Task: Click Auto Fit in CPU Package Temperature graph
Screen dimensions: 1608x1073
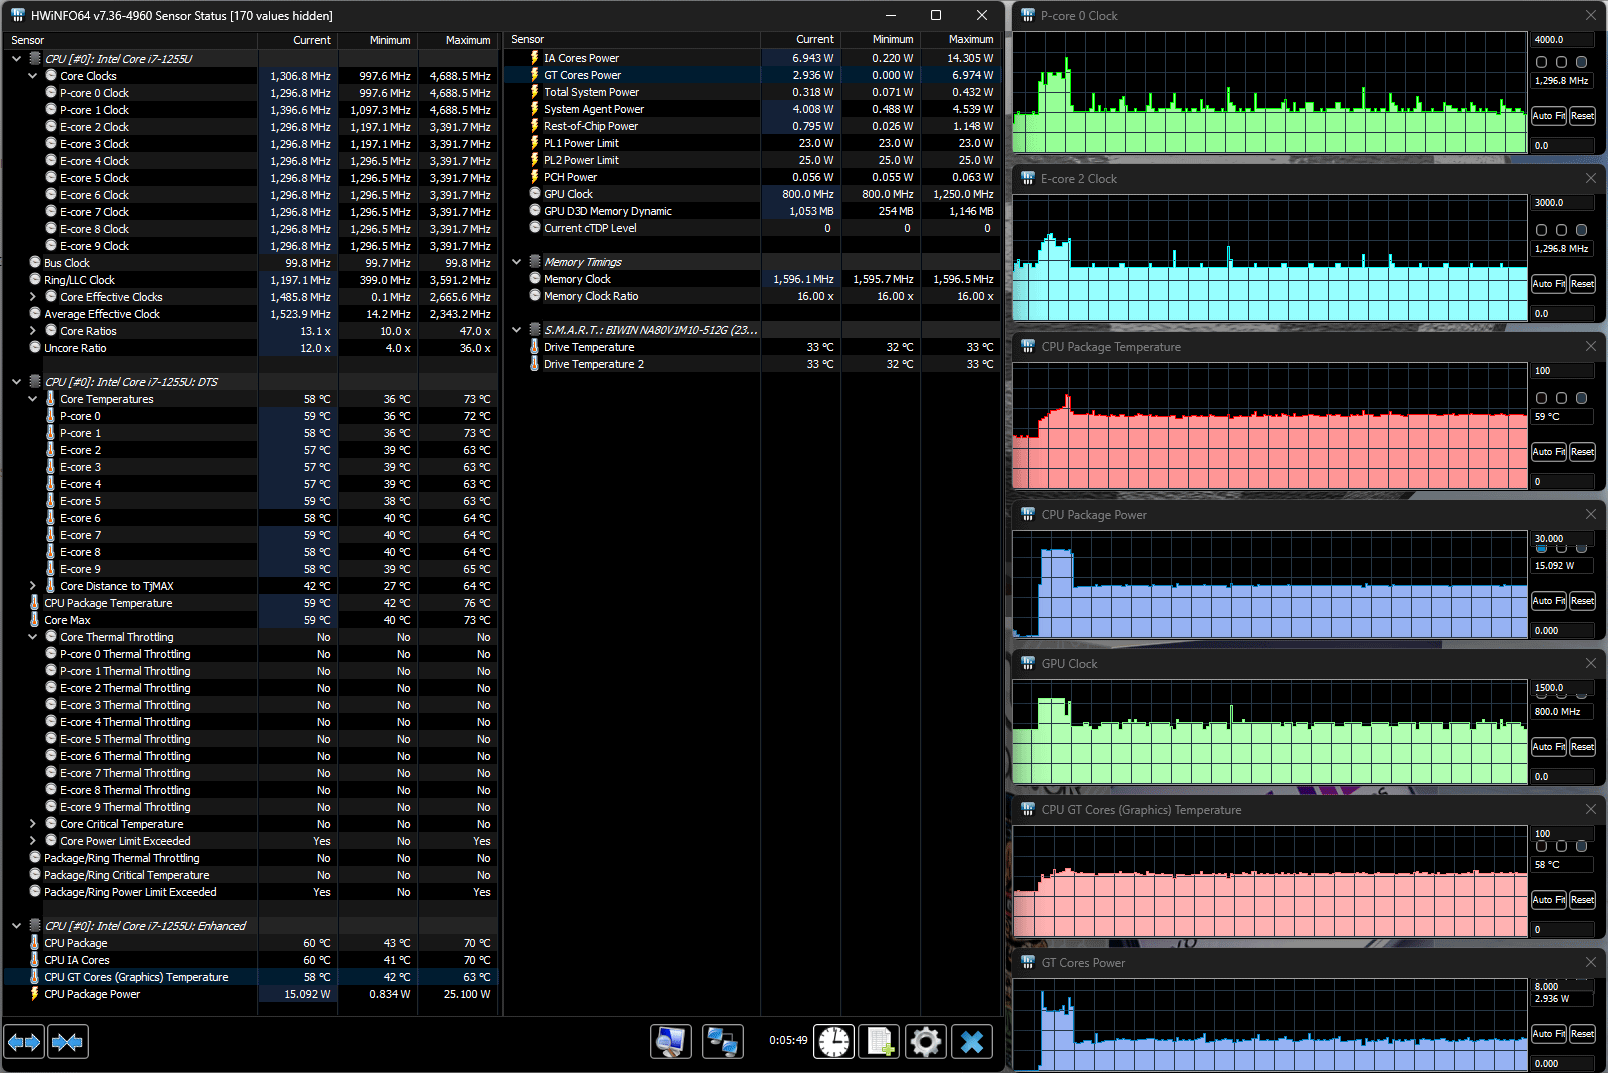Action: (1549, 452)
